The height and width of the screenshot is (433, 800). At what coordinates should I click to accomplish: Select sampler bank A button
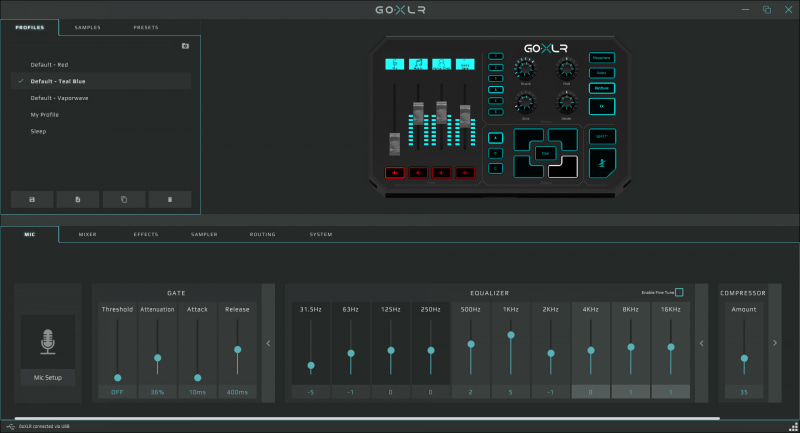click(495, 138)
